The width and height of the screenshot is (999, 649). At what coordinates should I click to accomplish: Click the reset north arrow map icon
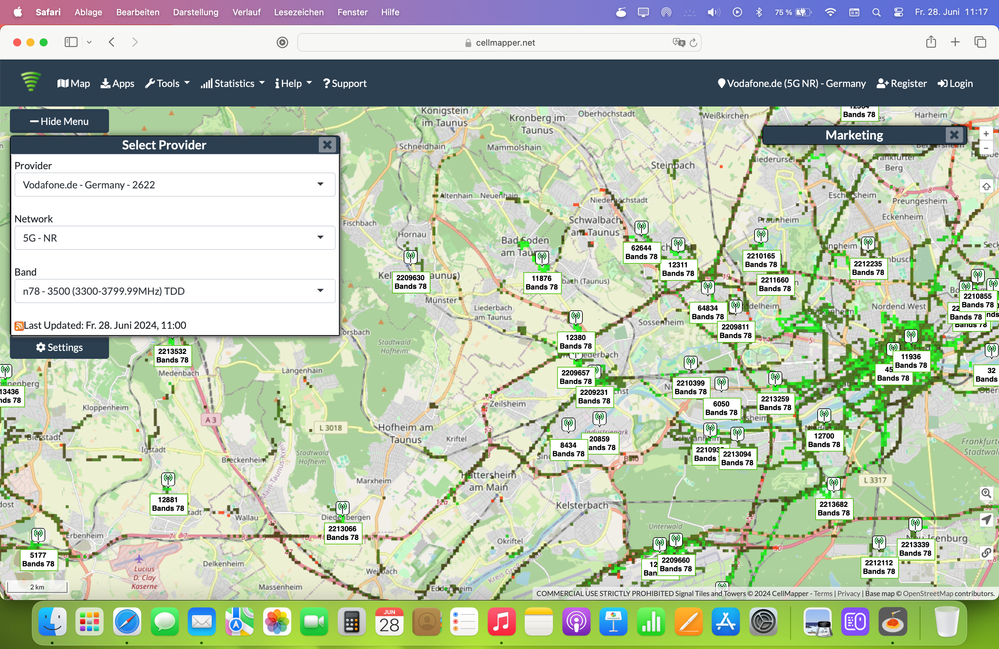(986, 187)
